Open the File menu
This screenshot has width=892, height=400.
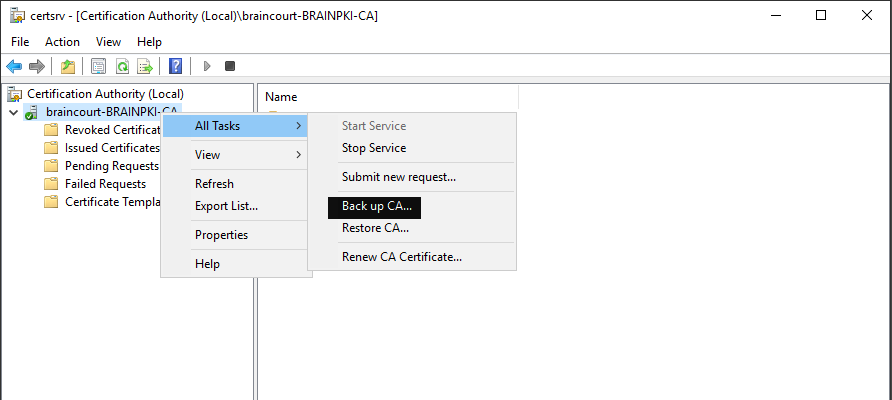point(20,42)
